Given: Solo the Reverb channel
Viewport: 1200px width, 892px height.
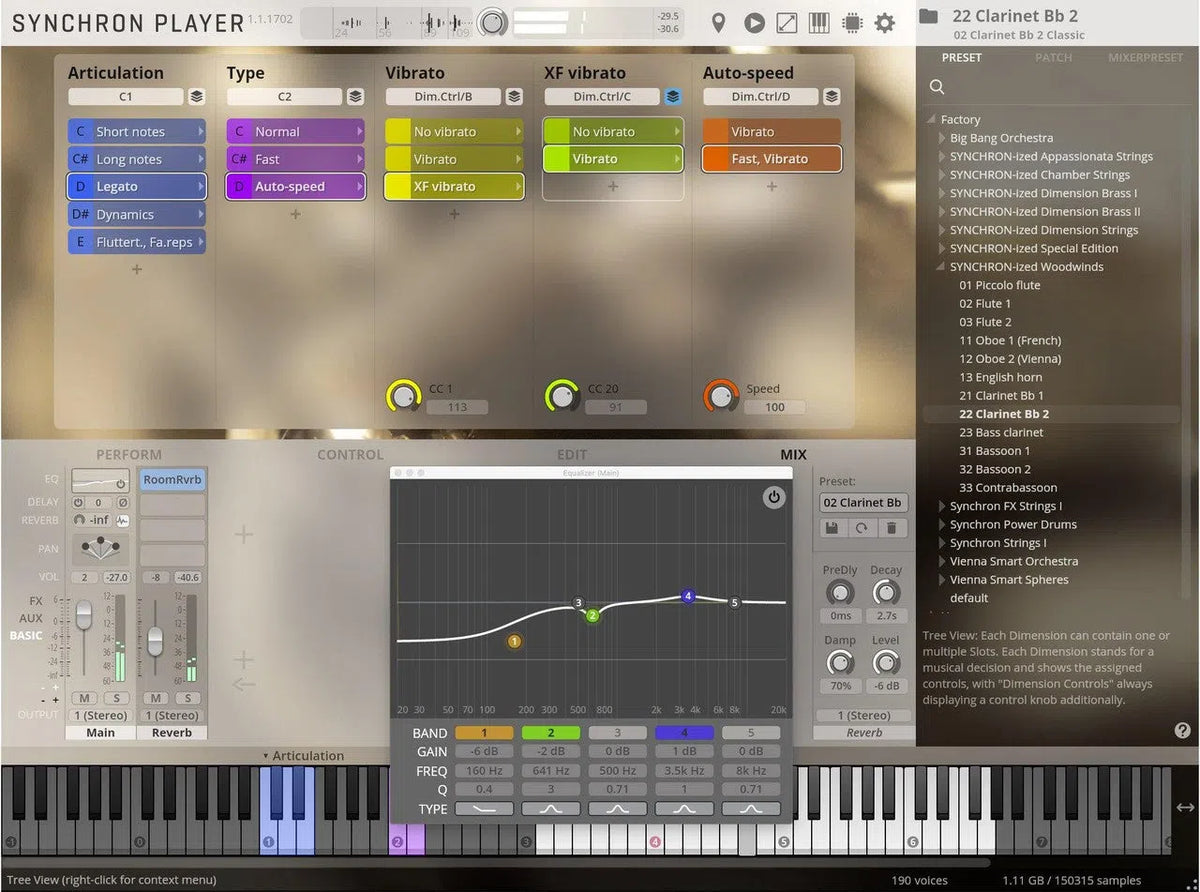Looking at the screenshot, I should 187,698.
